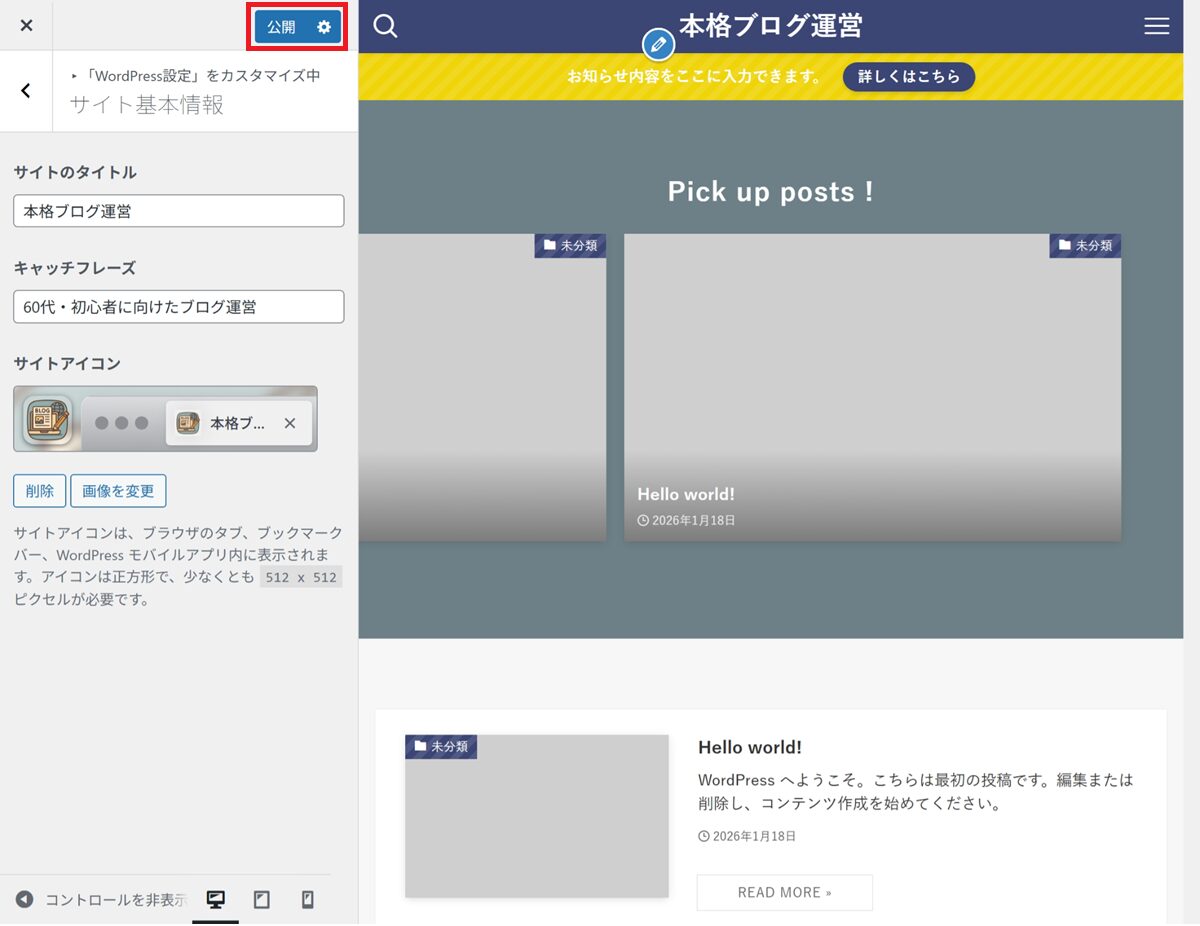Click the サイトのタイトル text field

click(x=179, y=211)
